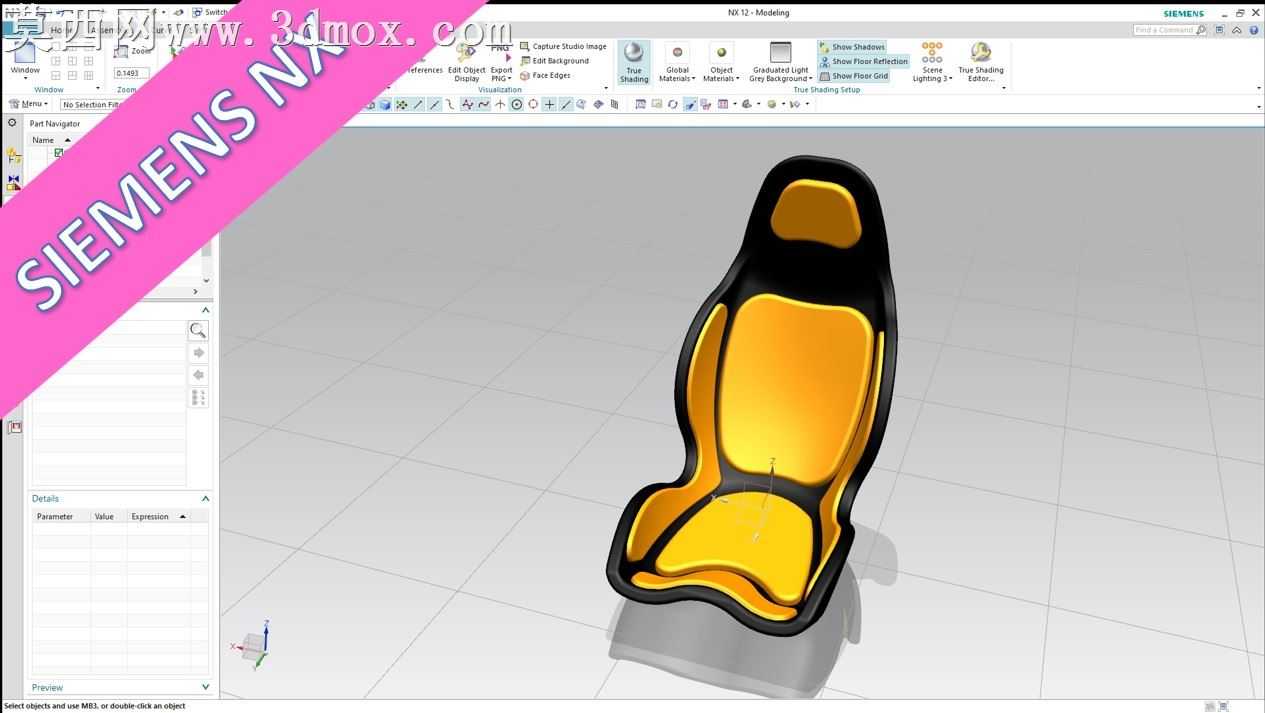
Task: Click the Constraint Navigator sidebar icon
Action: (14, 183)
